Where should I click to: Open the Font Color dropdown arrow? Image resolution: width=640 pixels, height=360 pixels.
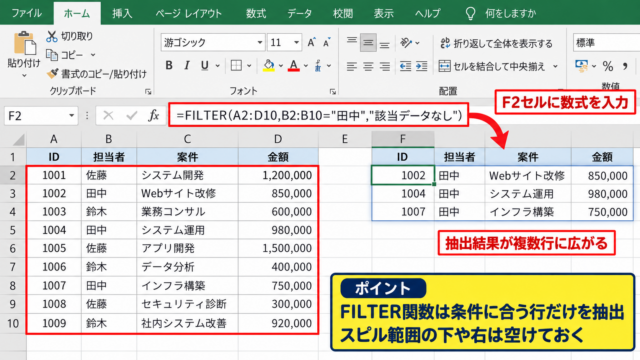[306, 66]
